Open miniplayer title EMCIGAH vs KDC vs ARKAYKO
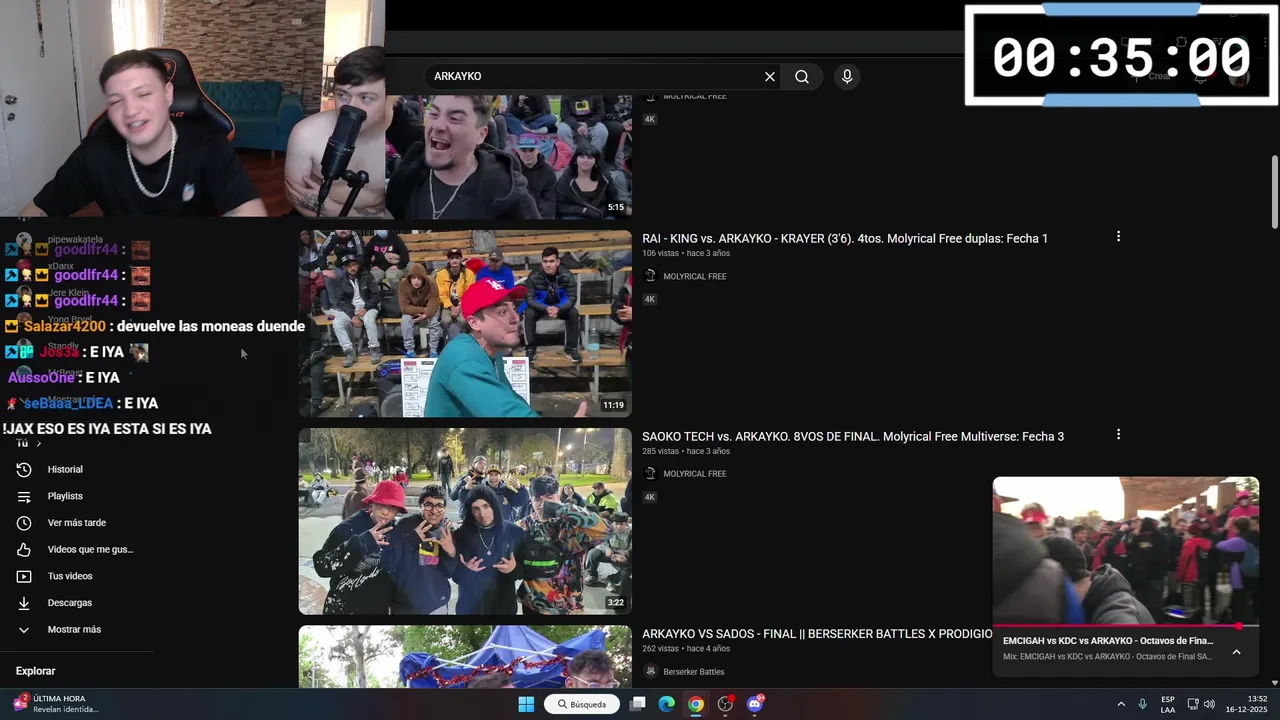Viewport: 1280px width, 720px height. point(1108,640)
